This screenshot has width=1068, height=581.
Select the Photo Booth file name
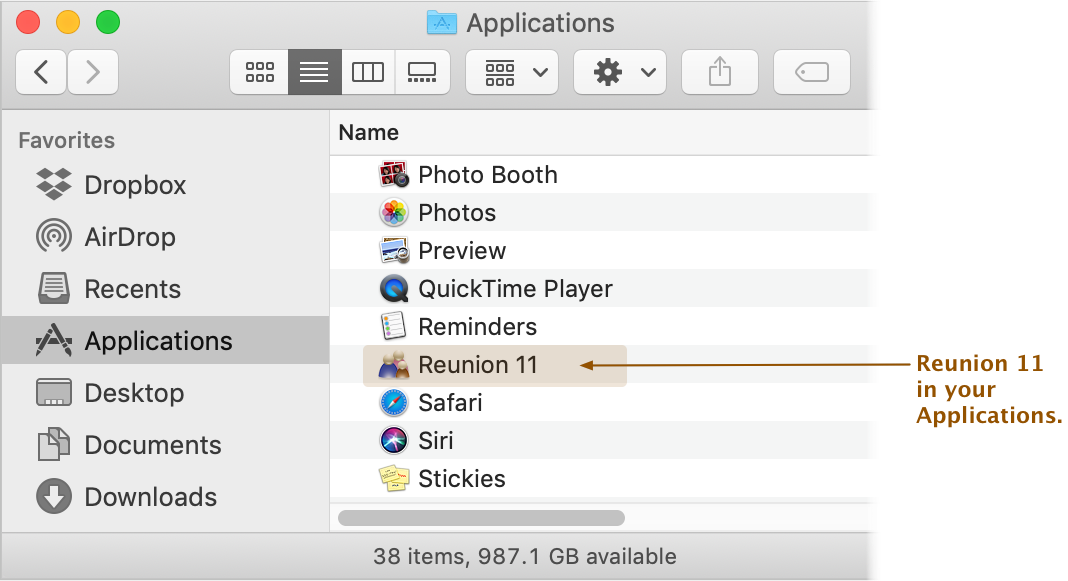(x=488, y=175)
